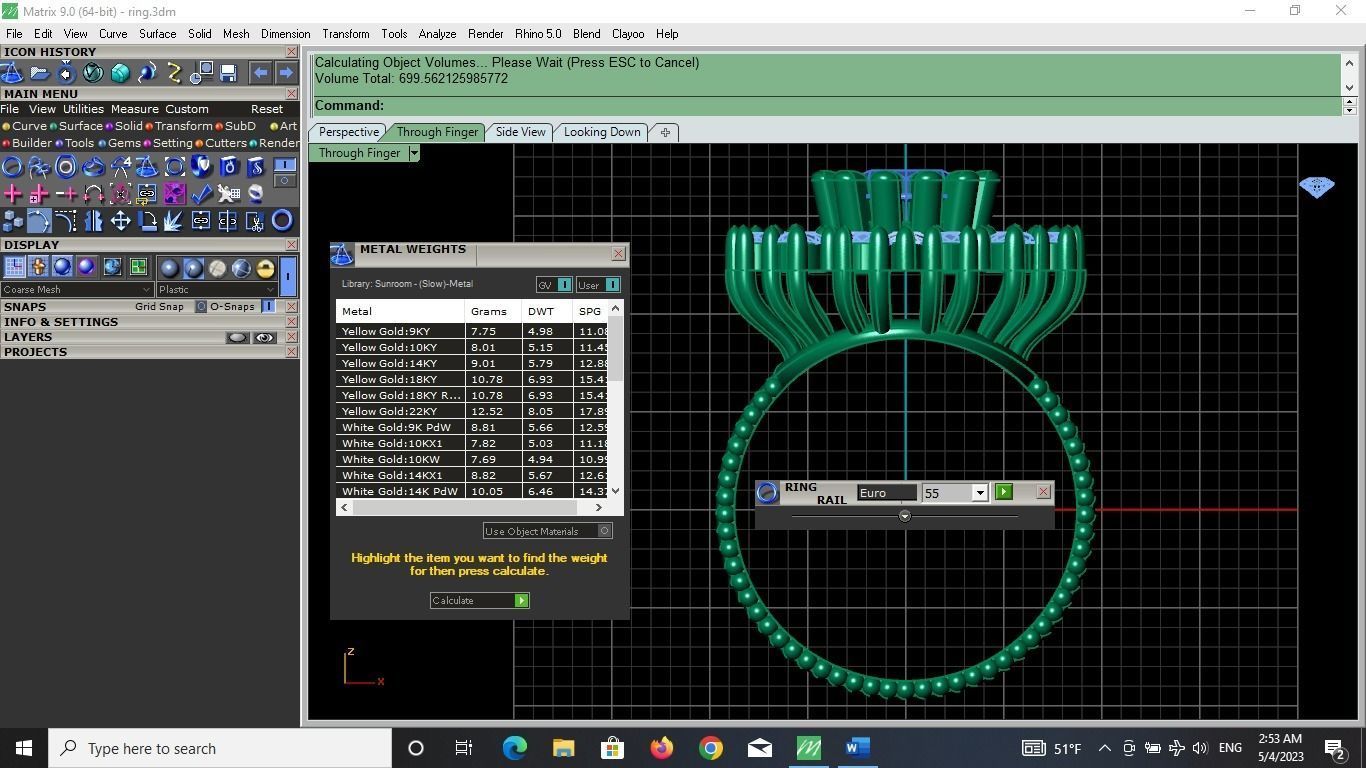The image size is (1366, 768).
Task: Click the blue shield icon in tool row
Action: pyautogui.click(x=201, y=166)
